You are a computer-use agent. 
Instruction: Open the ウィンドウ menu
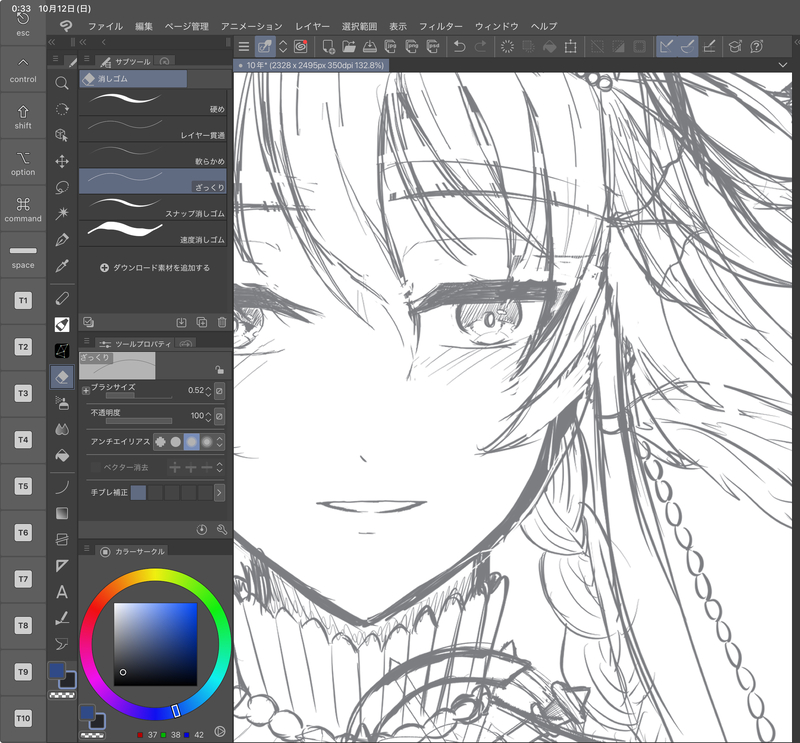coord(496,26)
